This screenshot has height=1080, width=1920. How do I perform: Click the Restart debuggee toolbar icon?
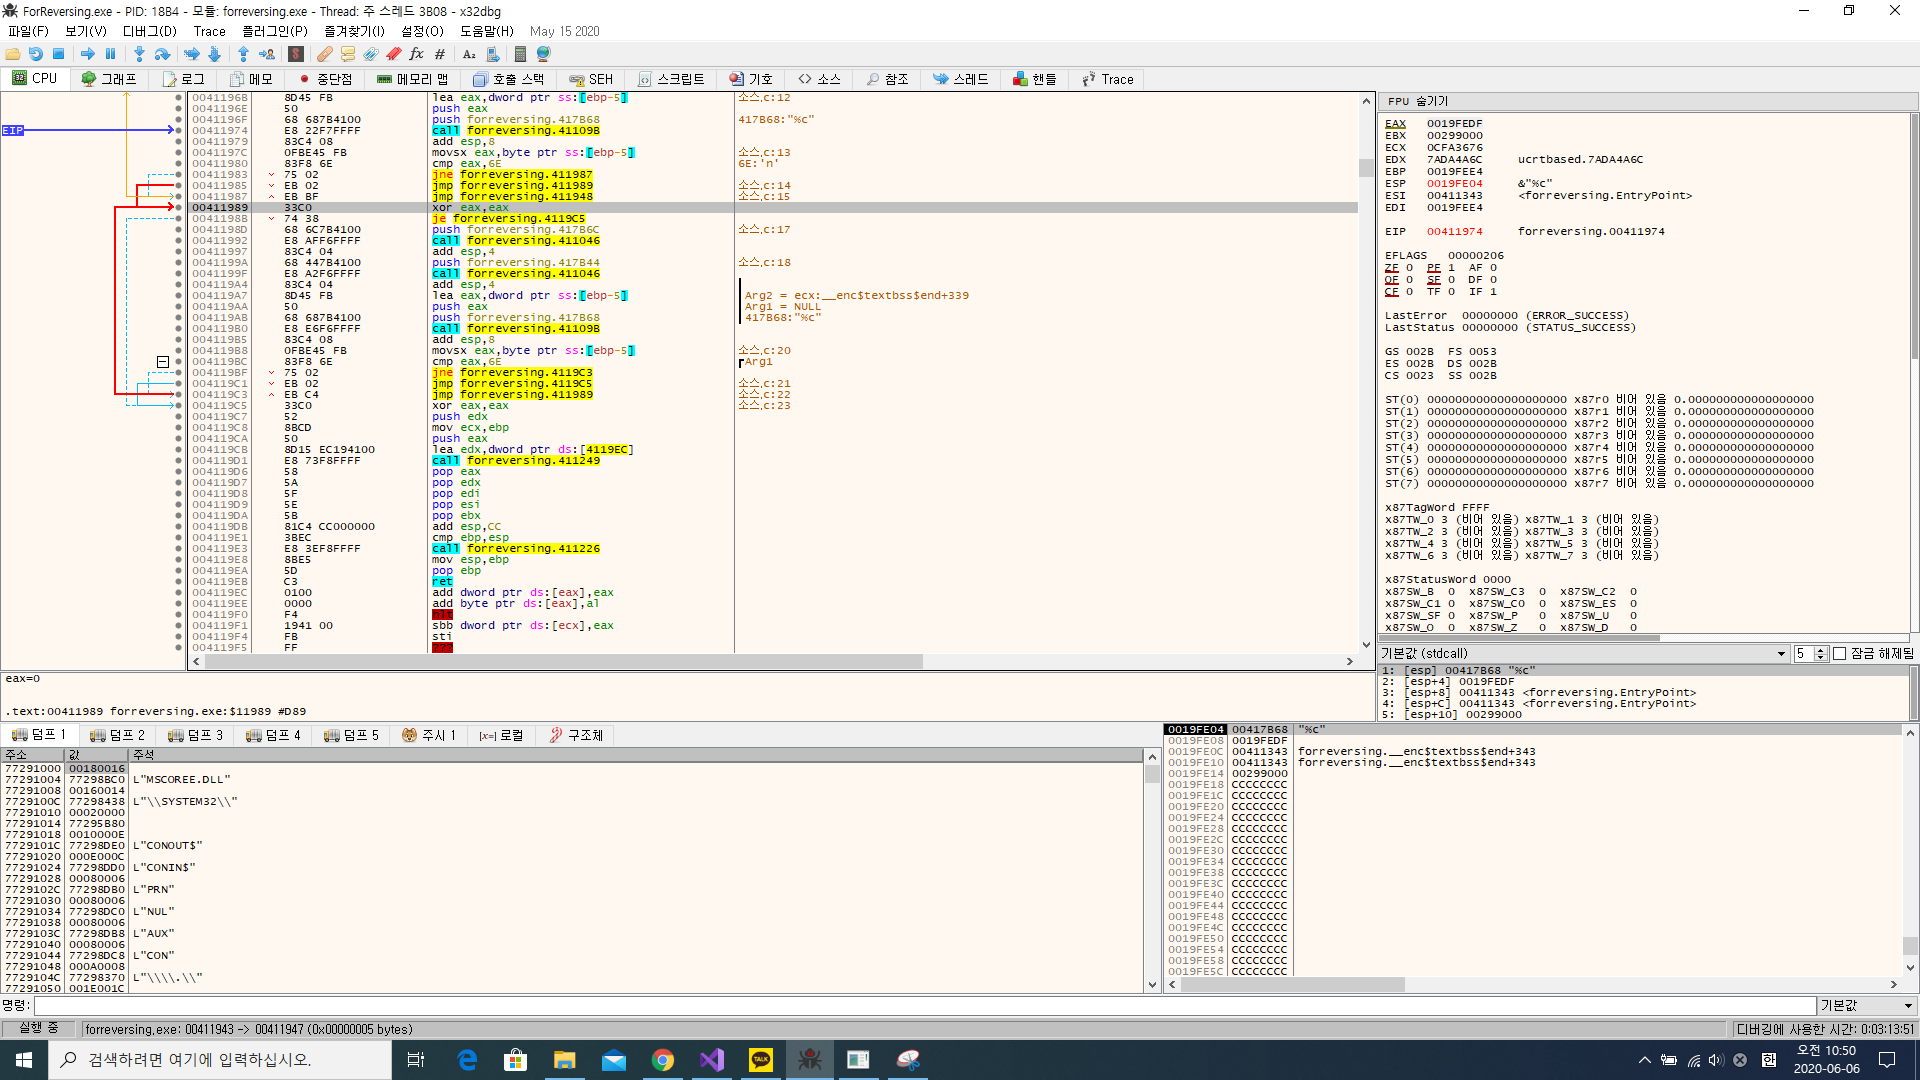tap(36, 54)
